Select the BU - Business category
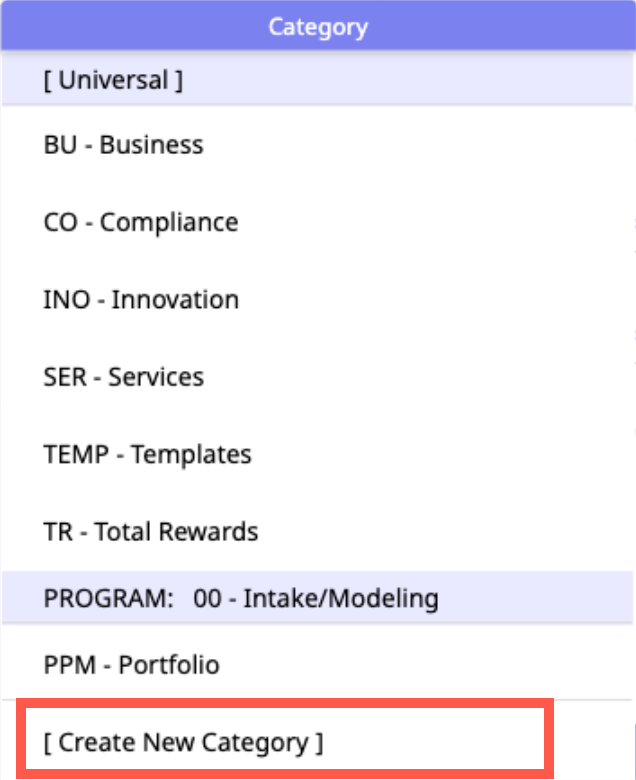Image resolution: width=636 pixels, height=780 pixels. [x=123, y=145]
